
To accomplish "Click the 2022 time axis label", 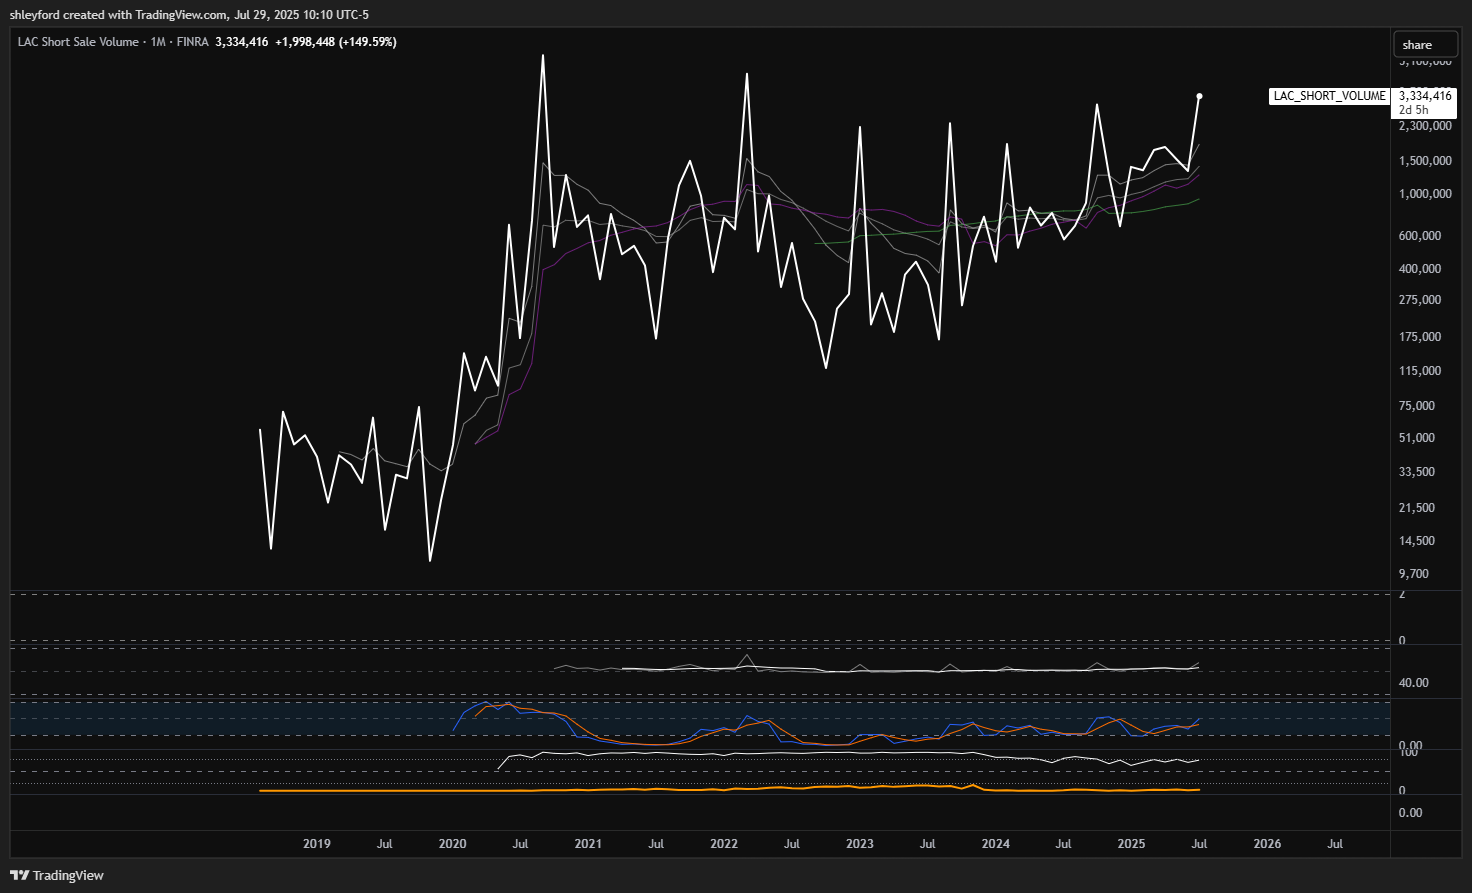I will pyautogui.click(x=724, y=844).
